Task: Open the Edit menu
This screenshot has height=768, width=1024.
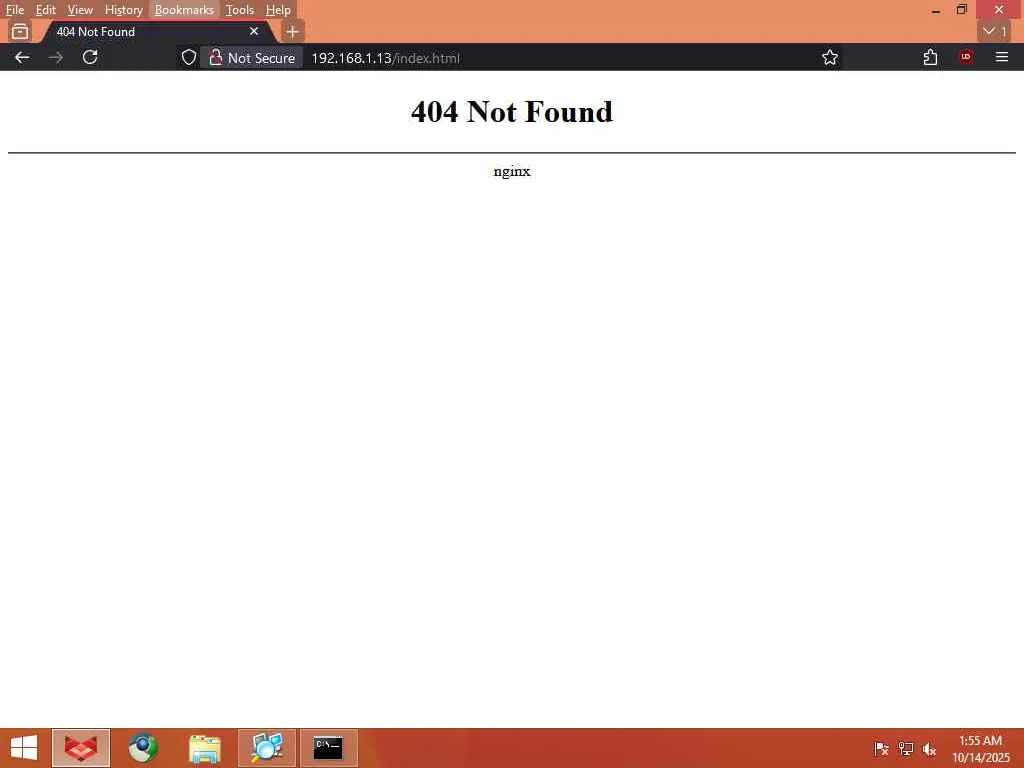Action: coord(45,10)
